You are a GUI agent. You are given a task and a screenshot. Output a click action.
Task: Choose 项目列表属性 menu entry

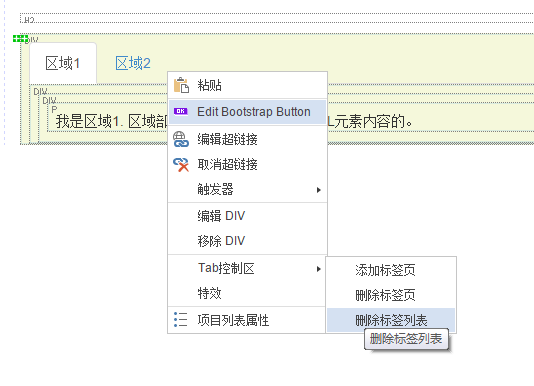click(x=248, y=320)
